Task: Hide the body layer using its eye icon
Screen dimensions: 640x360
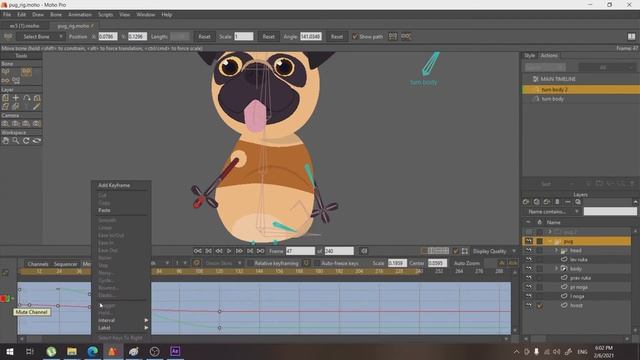Action: (x=529, y=269)
